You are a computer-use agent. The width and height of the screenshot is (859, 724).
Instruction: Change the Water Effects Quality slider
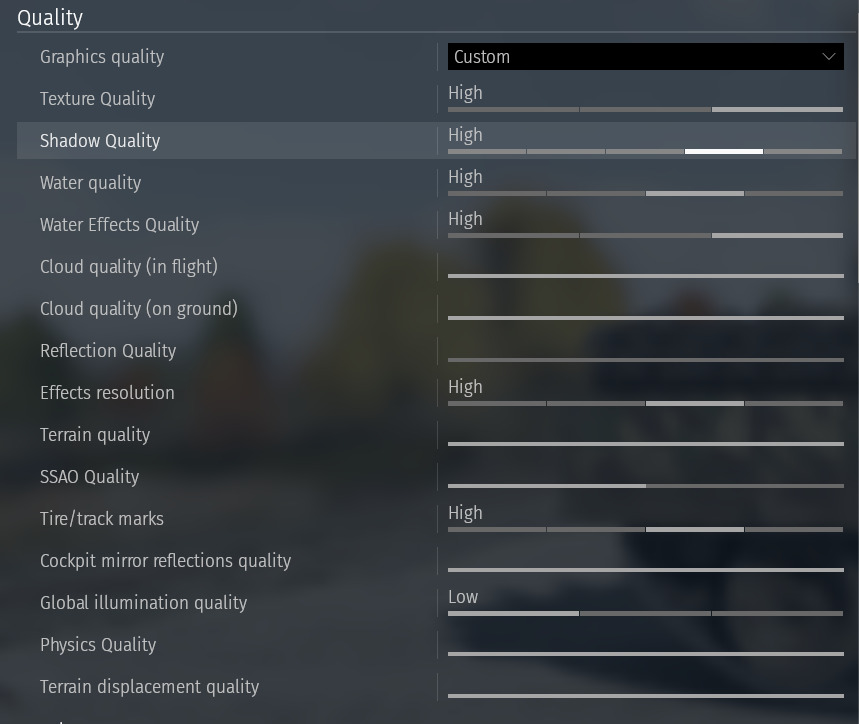pyautogui.click(x=645, y=235)
